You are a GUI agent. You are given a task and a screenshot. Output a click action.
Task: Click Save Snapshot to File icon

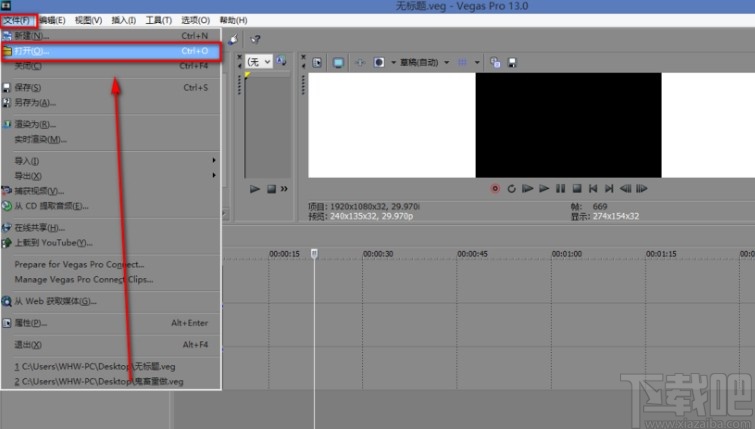(x=512, y=63)
